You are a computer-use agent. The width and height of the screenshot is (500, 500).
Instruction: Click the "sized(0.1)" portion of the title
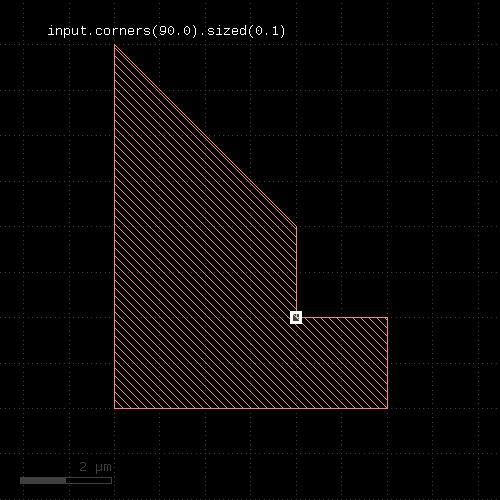pos(246,31)
